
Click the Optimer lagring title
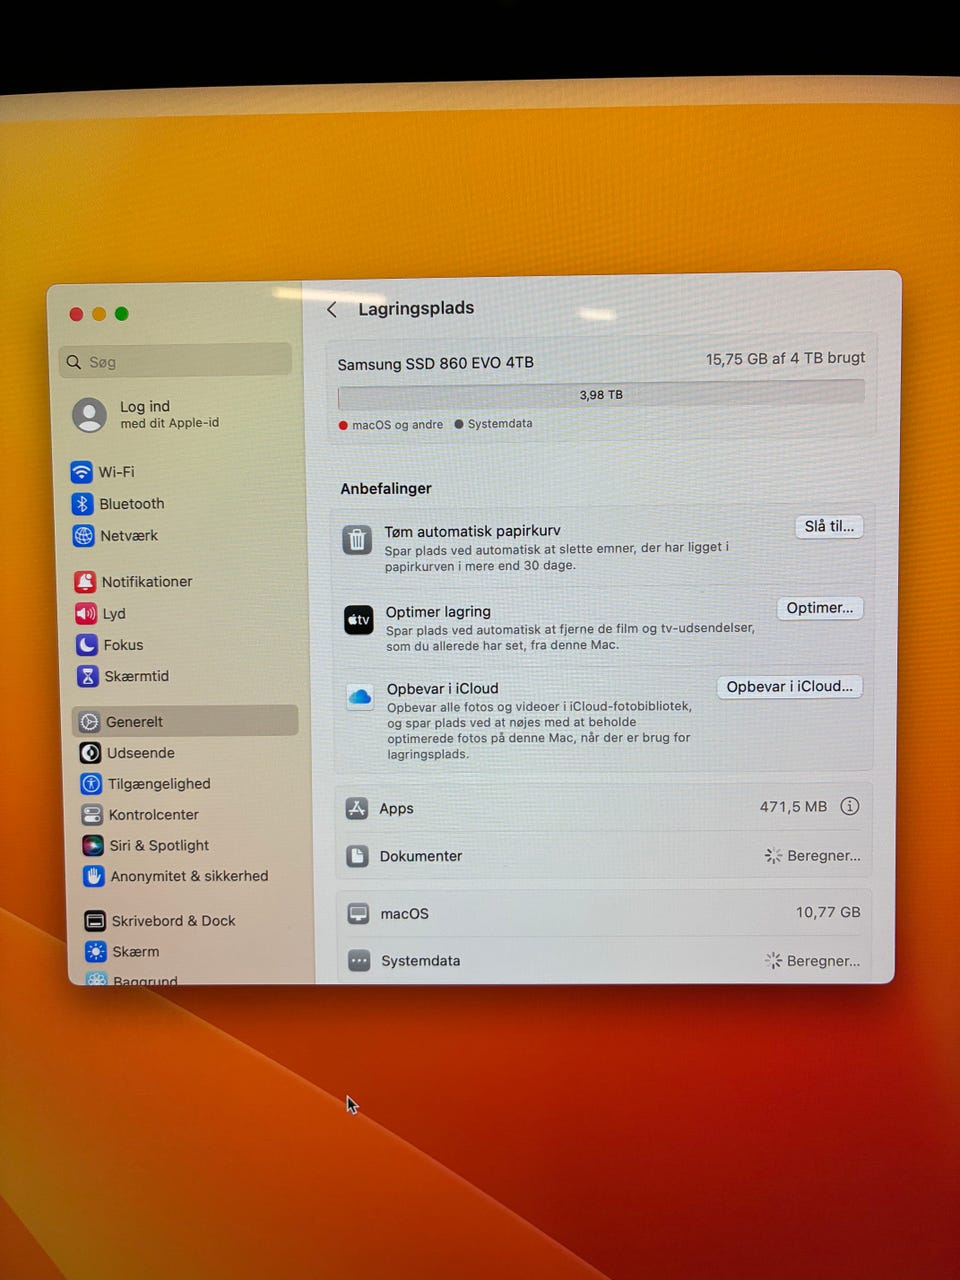pos(438,612)
